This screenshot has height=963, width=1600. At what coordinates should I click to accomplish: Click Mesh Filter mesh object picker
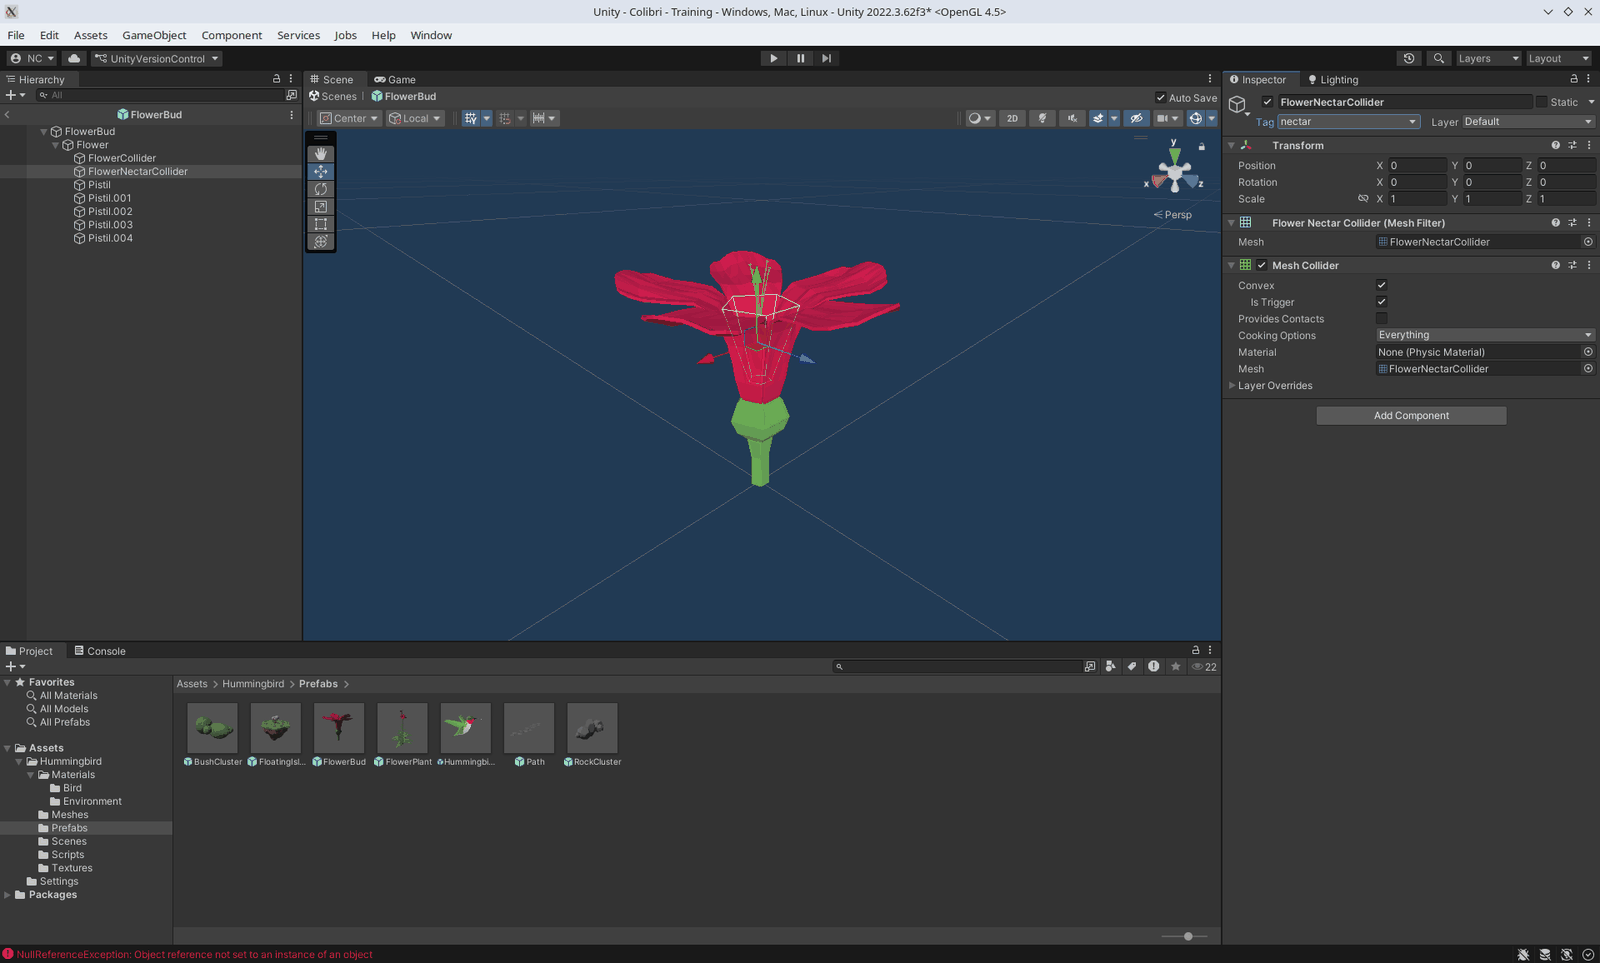pyautogui.click(x=1588, y=242)
